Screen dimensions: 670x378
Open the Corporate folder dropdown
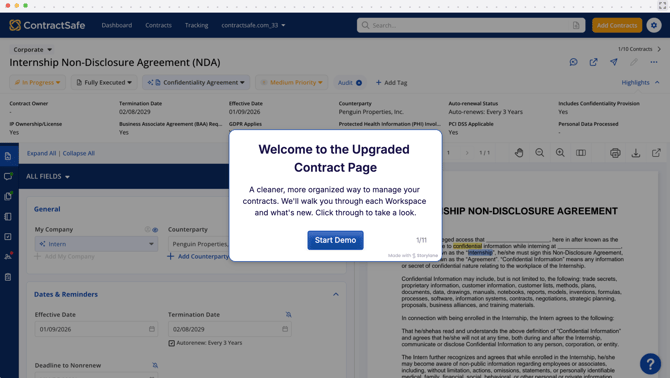click(x=32, y=50)
